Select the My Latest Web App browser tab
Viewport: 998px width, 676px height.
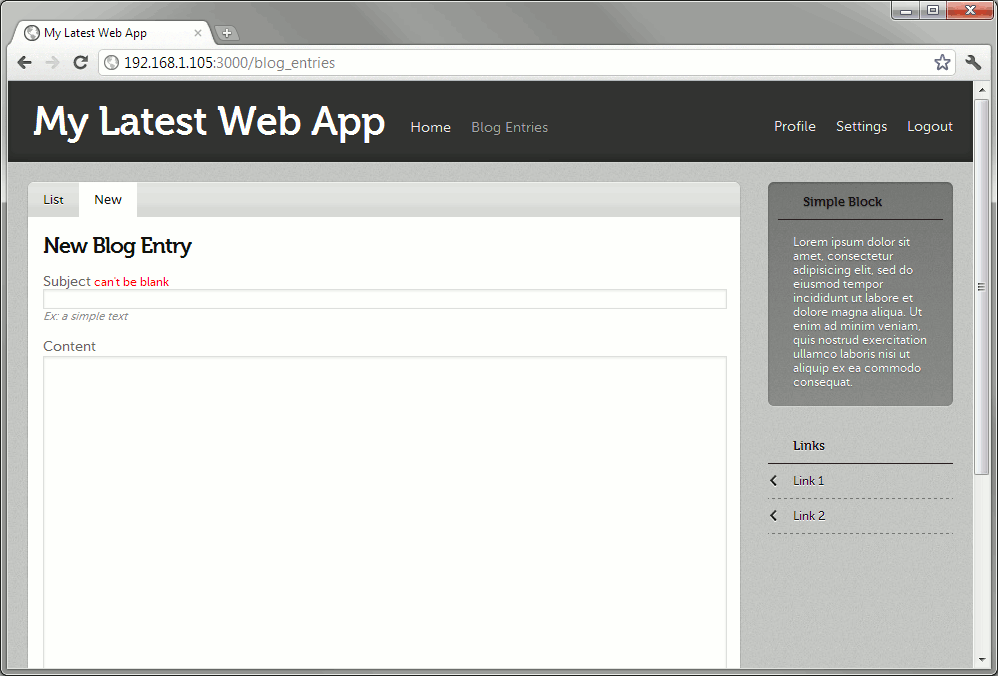111,33
